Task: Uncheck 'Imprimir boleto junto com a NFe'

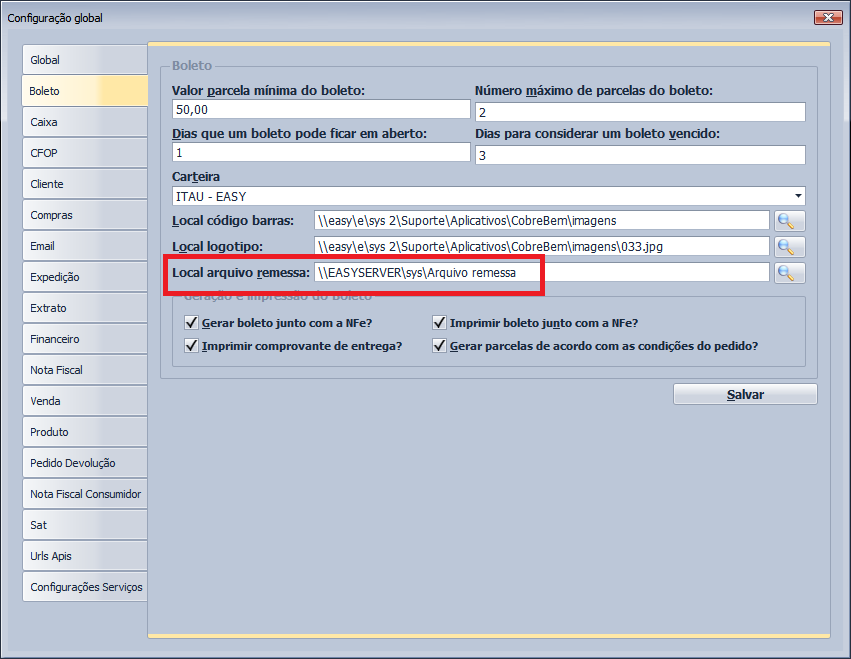Action: (x=439, y=323)
